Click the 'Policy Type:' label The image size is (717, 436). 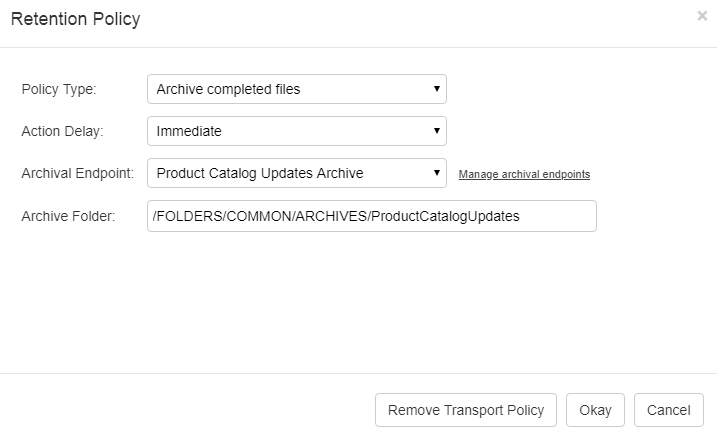(59, 89)
